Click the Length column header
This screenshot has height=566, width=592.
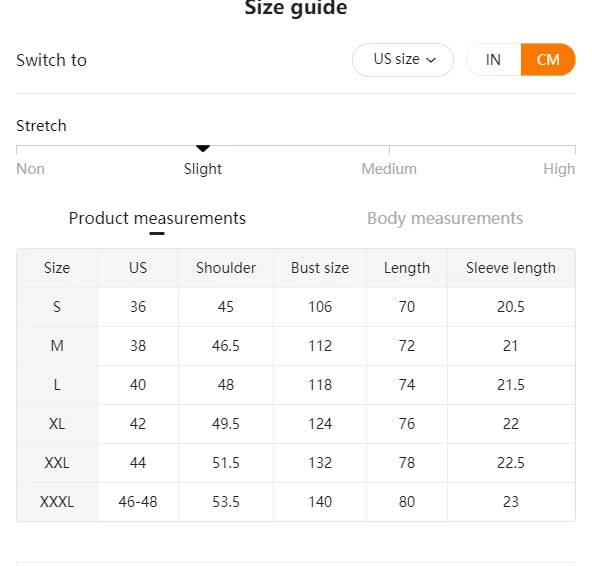[x=407, y=268]
